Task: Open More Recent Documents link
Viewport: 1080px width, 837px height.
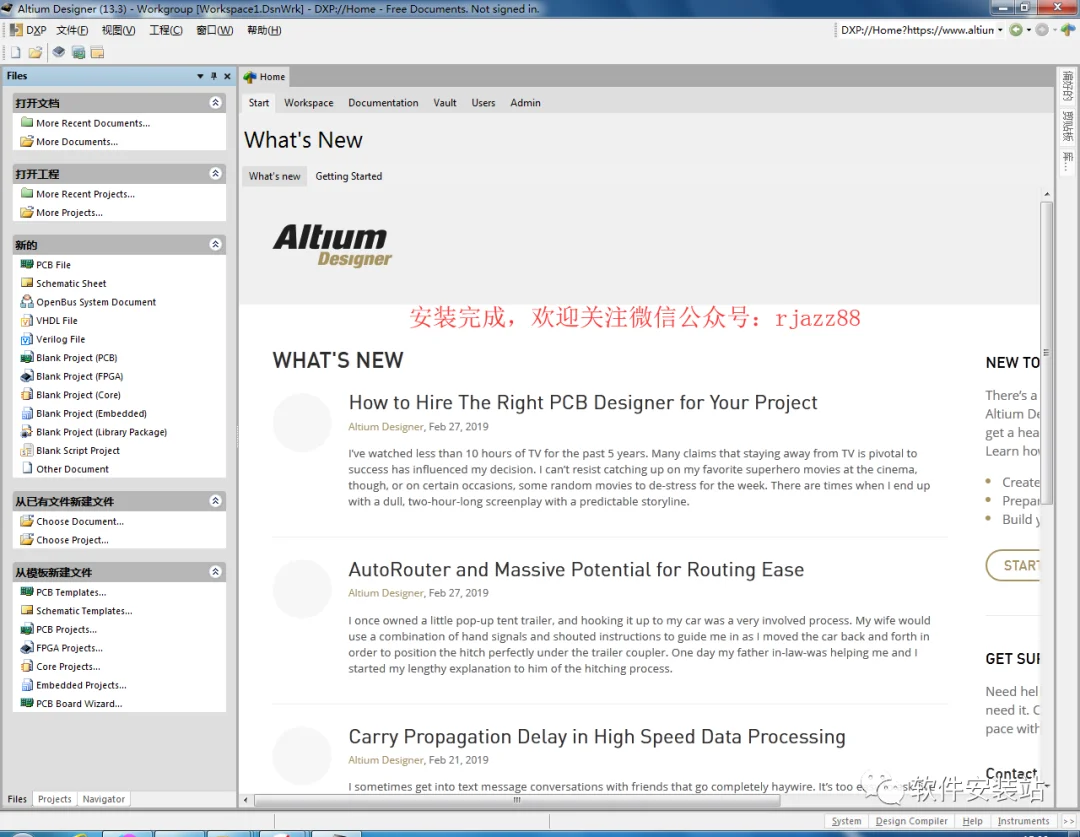Action: click(85, 123)
